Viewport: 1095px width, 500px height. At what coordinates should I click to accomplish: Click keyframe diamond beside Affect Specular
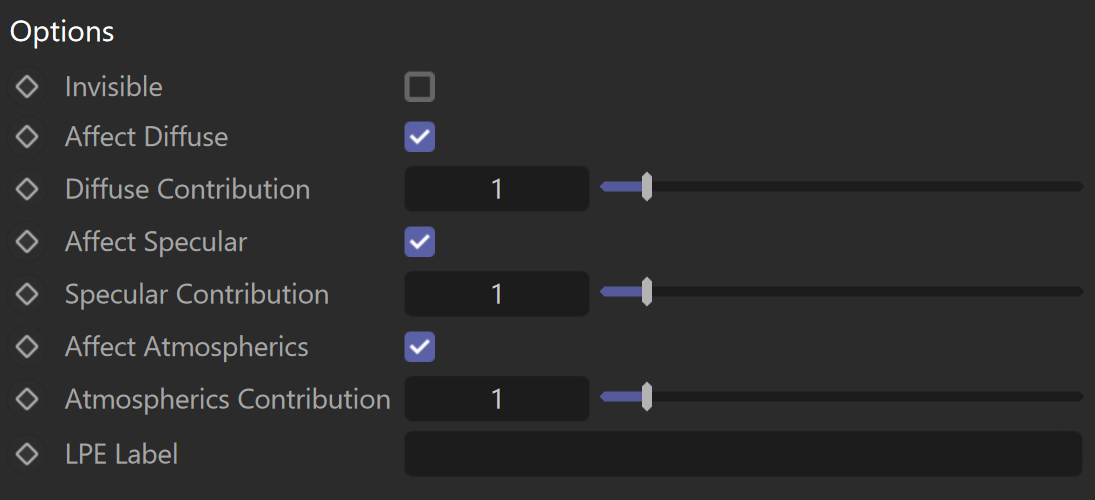pyautogui.click(x=27, y=242)
